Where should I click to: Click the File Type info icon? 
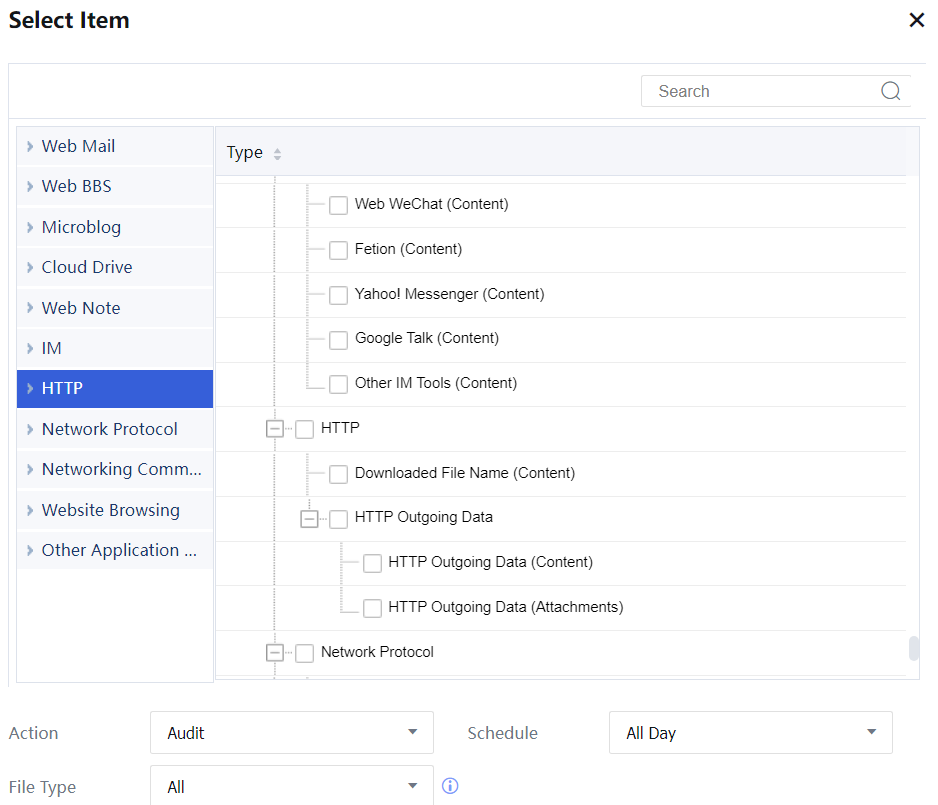tap(450, 786)
